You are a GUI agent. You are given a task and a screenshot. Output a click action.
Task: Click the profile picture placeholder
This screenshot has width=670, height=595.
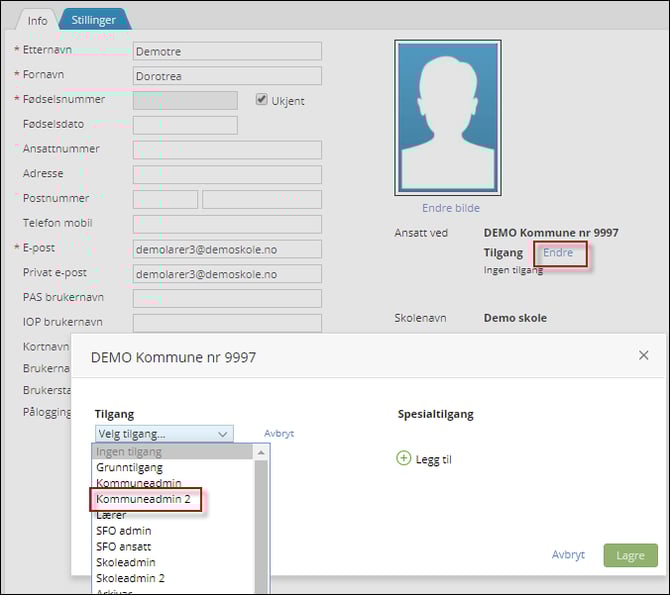pyautogui.click(x=448, y=117)
